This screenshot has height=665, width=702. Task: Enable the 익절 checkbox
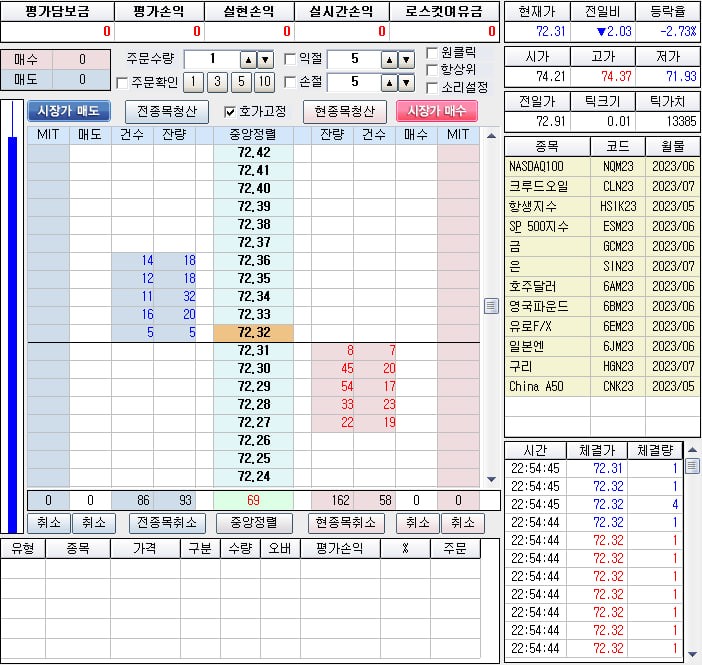290,59
